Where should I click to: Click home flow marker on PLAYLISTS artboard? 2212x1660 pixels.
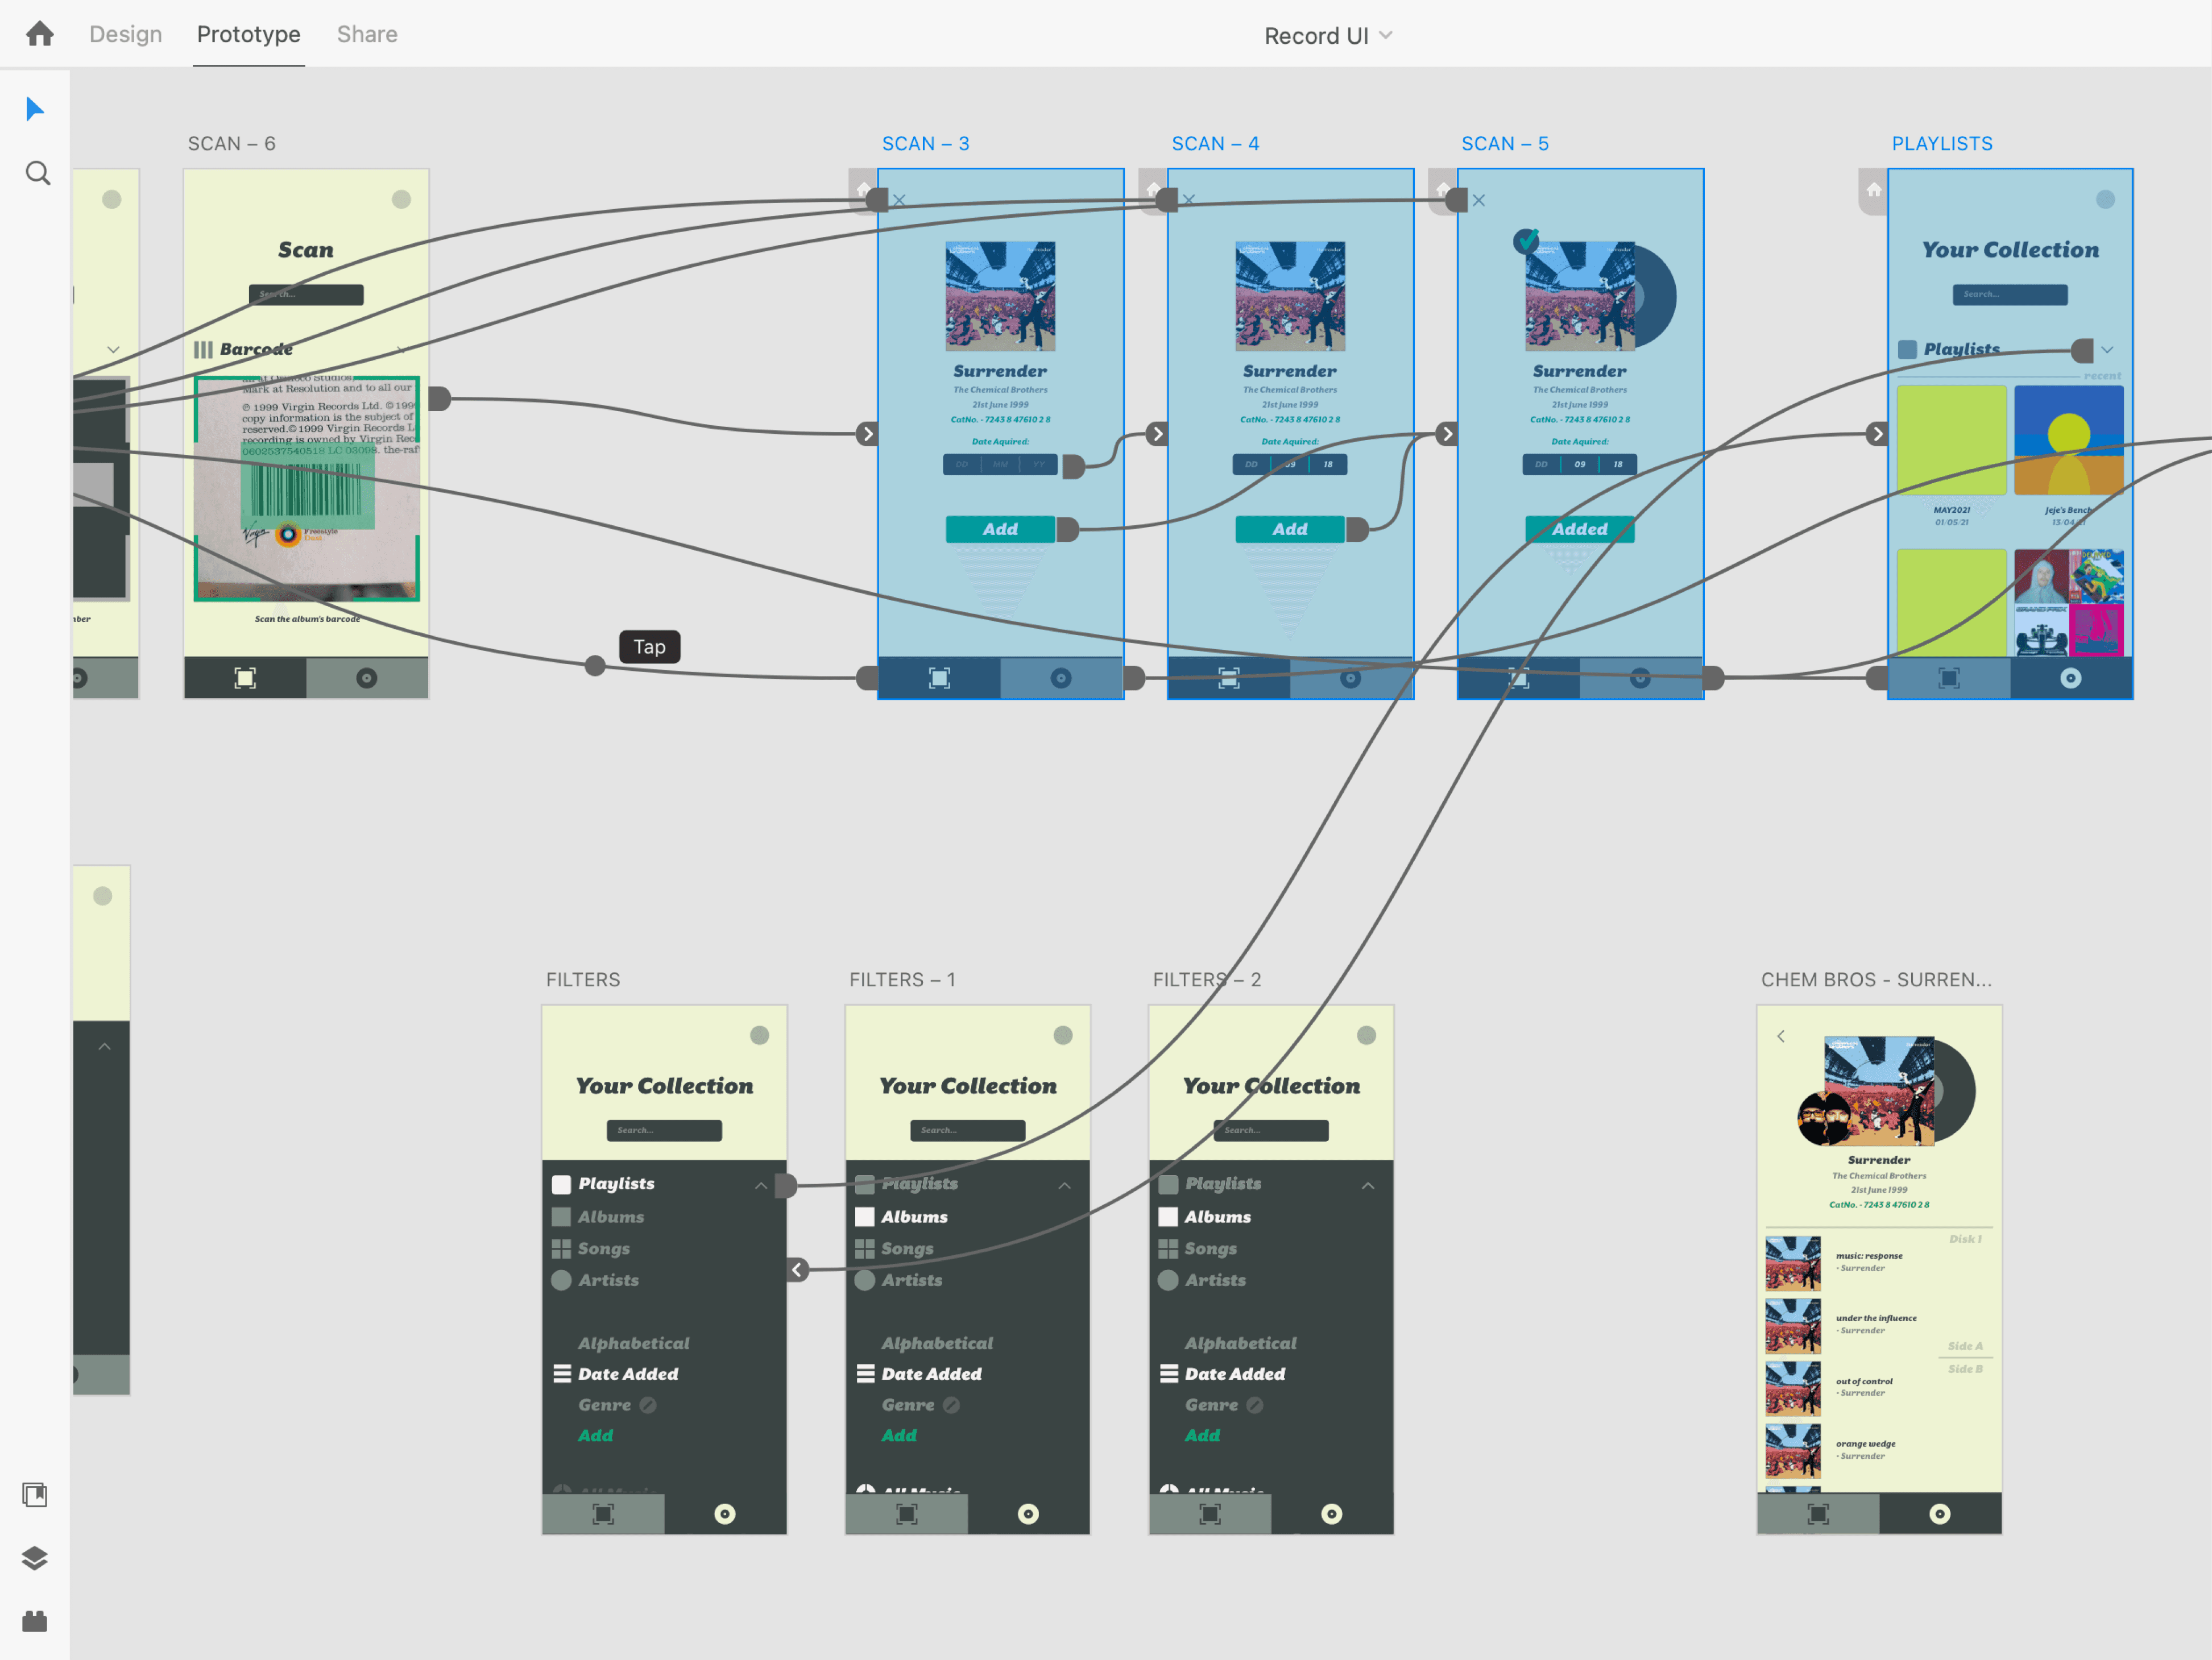pos(1873,190)
